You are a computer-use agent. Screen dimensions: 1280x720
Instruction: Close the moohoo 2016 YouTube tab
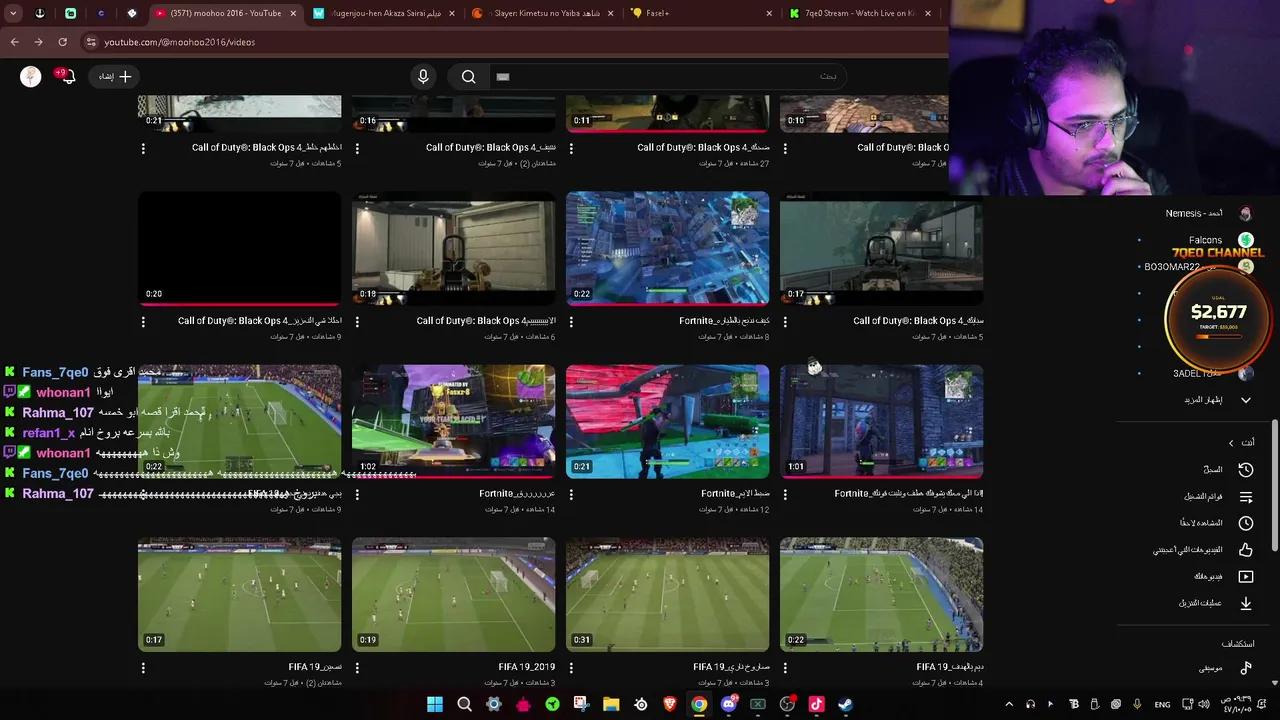click(x=294, y=13)
